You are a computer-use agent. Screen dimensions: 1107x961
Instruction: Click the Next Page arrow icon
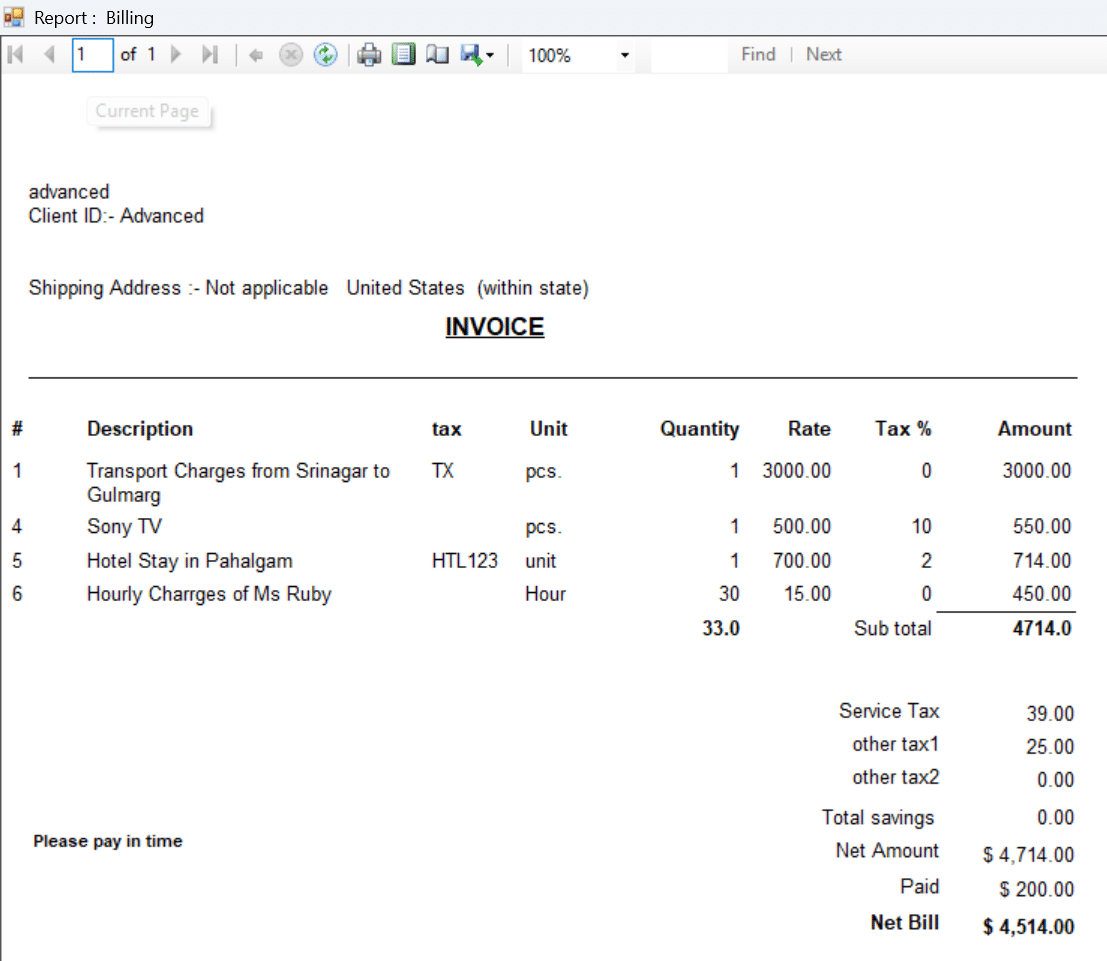(177, 55)
